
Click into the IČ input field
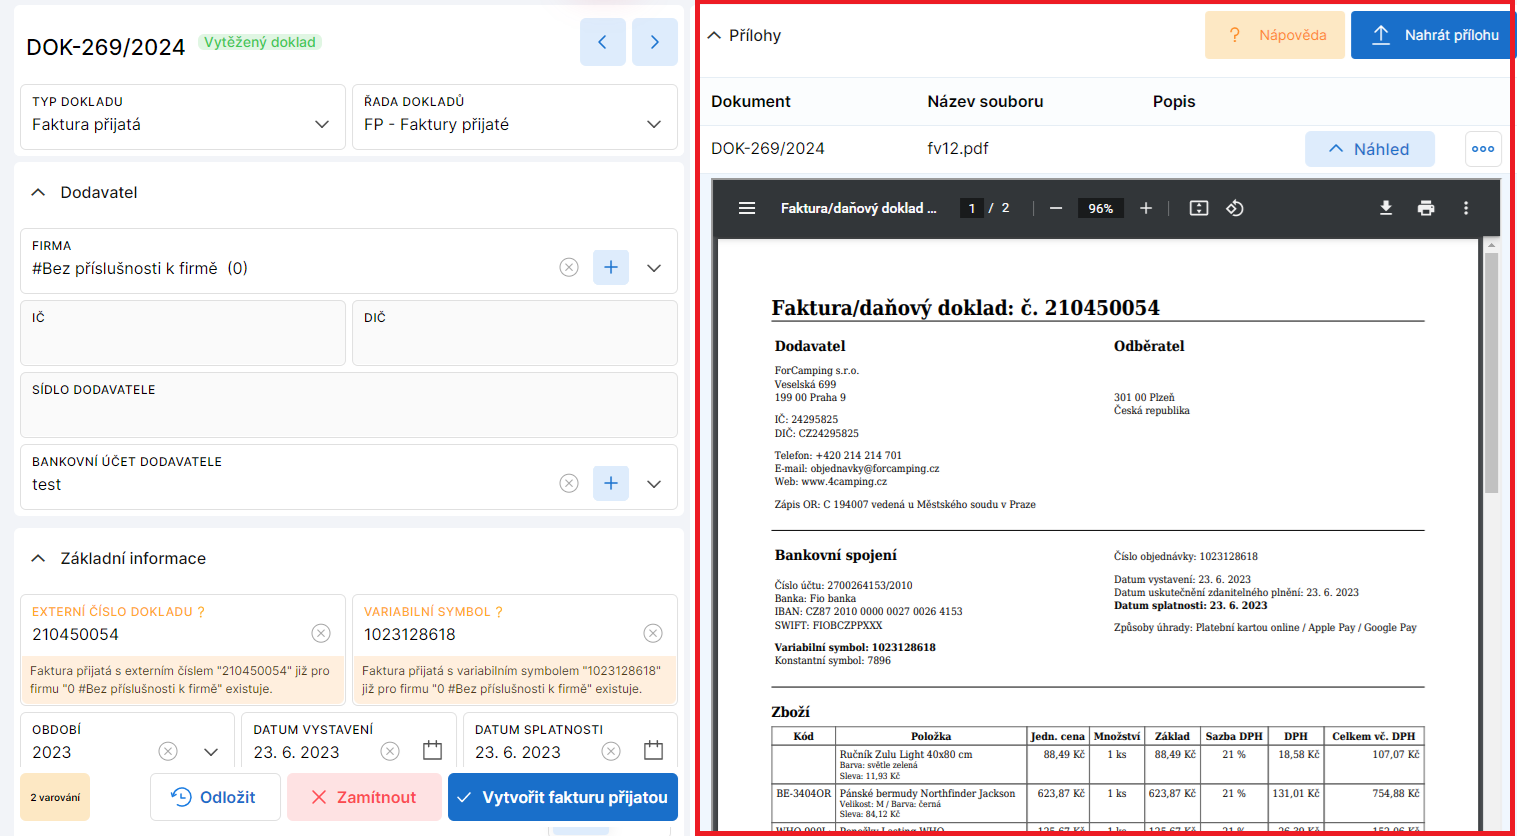coord(183,333)
